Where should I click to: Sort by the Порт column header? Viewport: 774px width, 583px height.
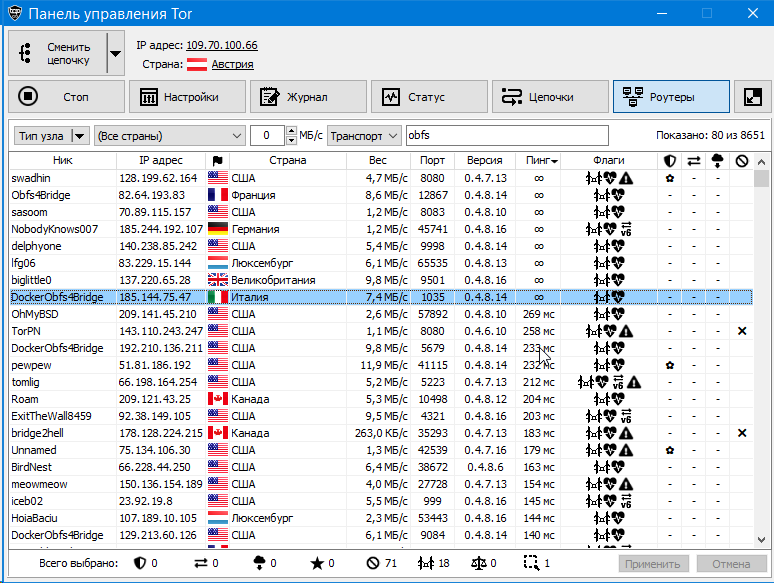(432, 160)
